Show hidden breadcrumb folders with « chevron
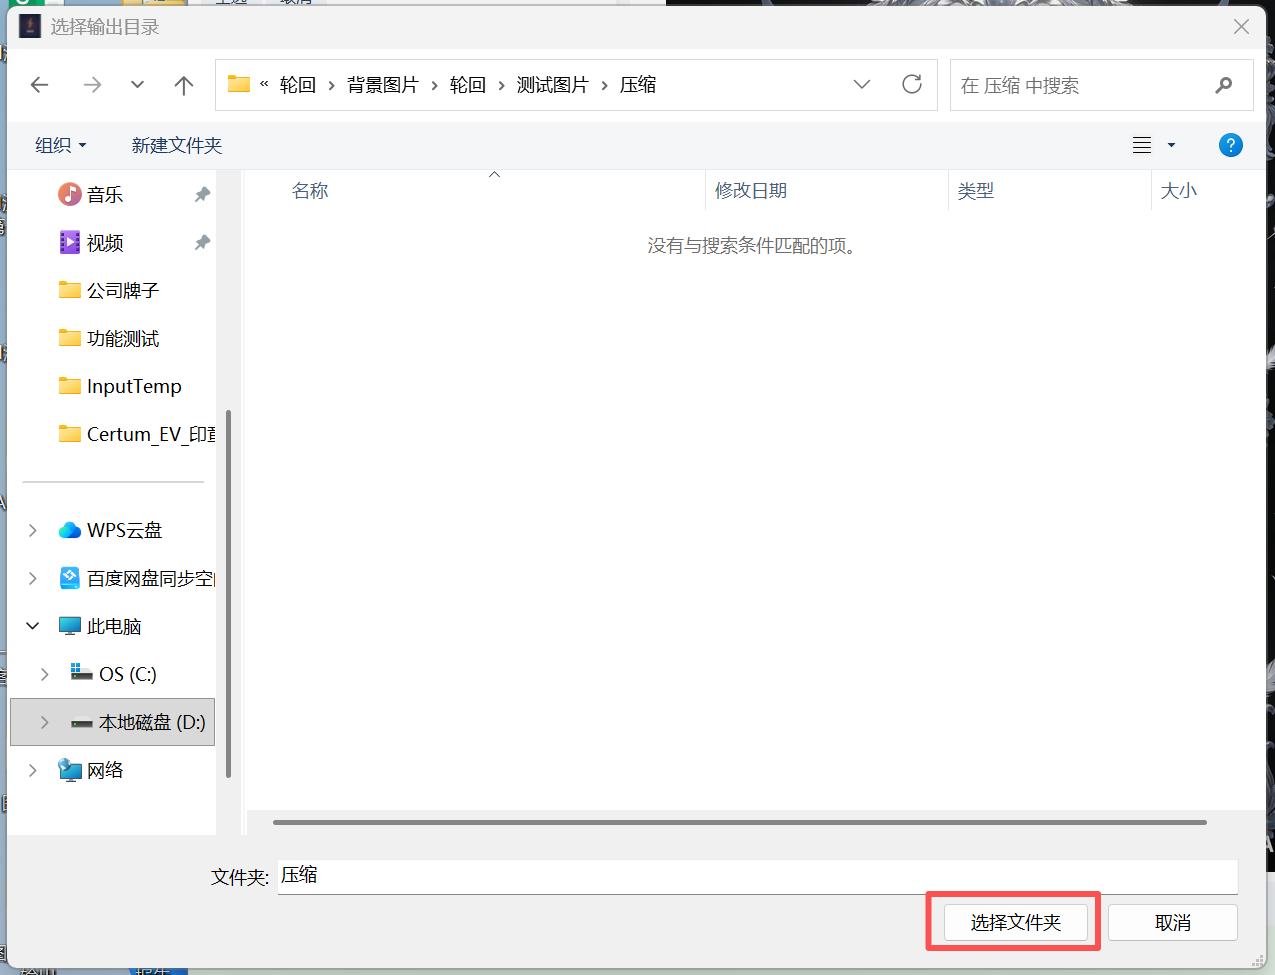 [x=264, y=85]
